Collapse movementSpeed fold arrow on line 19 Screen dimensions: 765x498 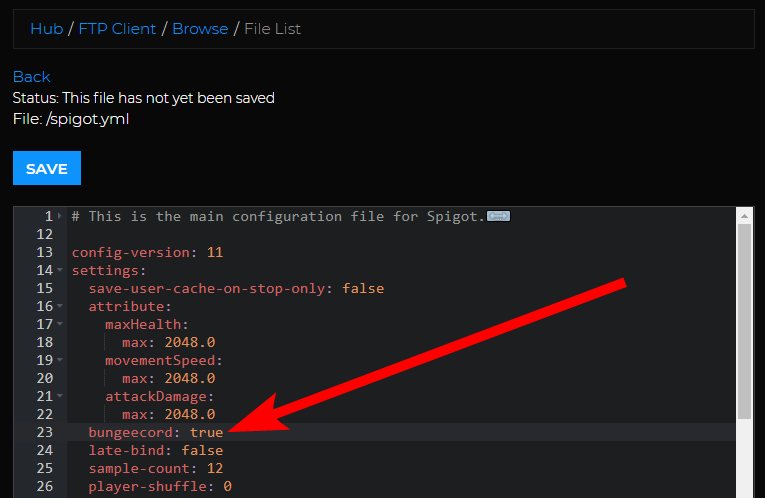pos(60,360)
